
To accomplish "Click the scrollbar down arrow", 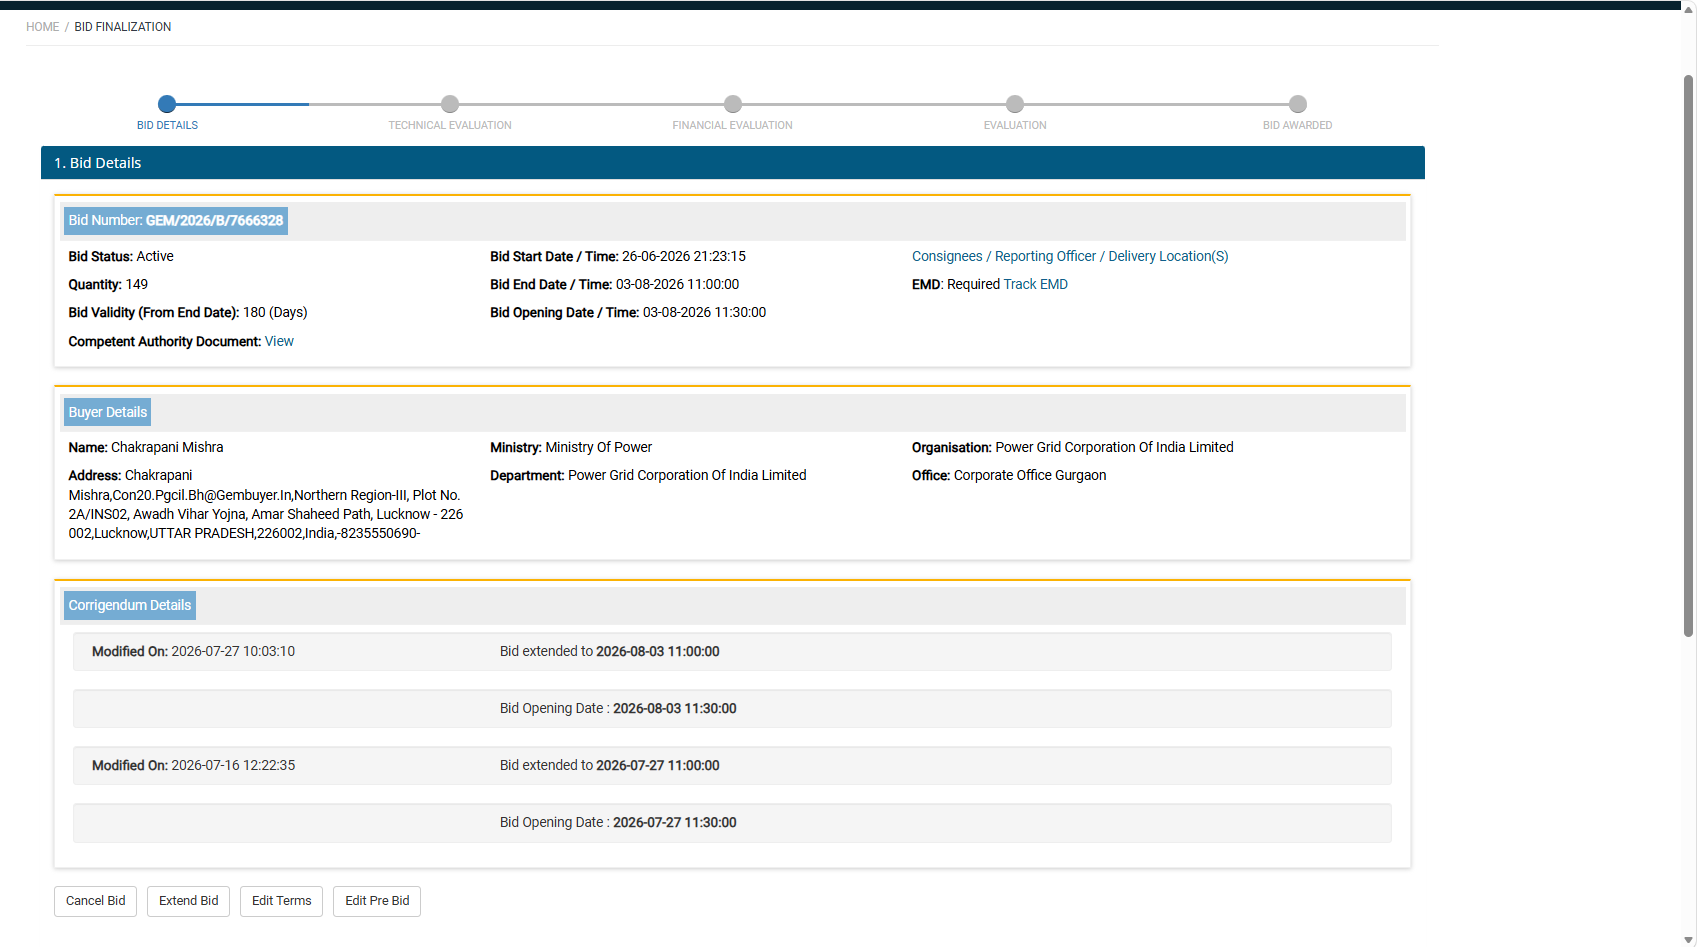I will 1689,940.
